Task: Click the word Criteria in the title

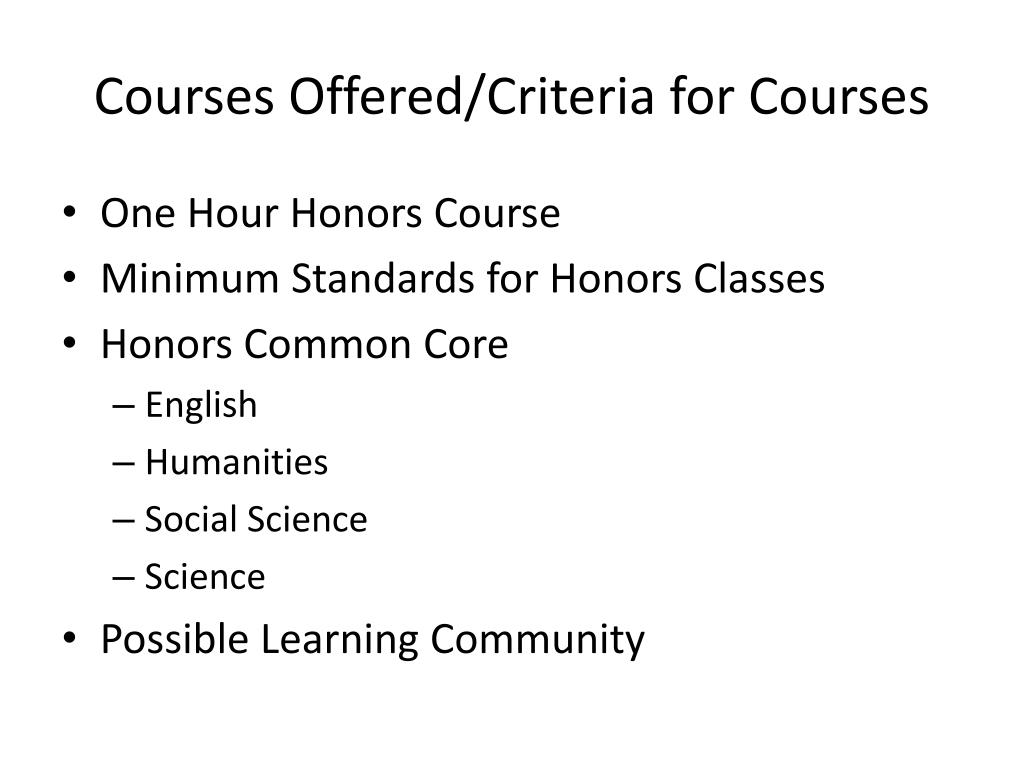Action: [569, 97]
